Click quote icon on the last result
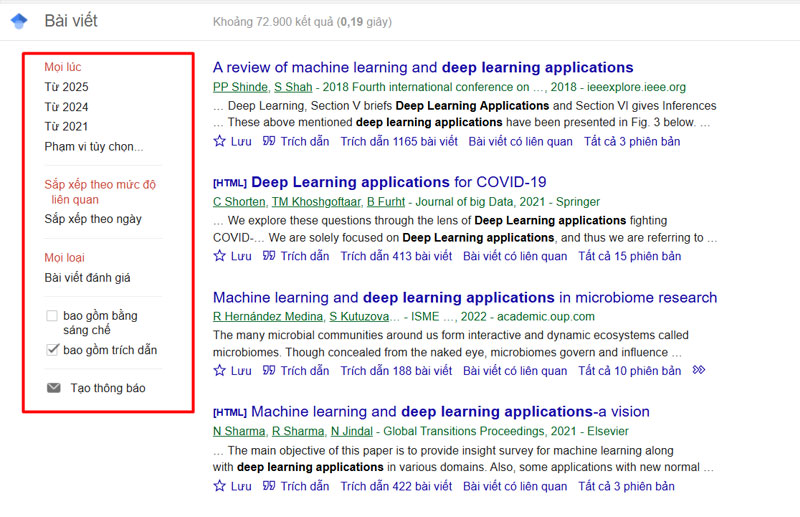This screenshot has width=800, height=517. click(x=269, y=486)
